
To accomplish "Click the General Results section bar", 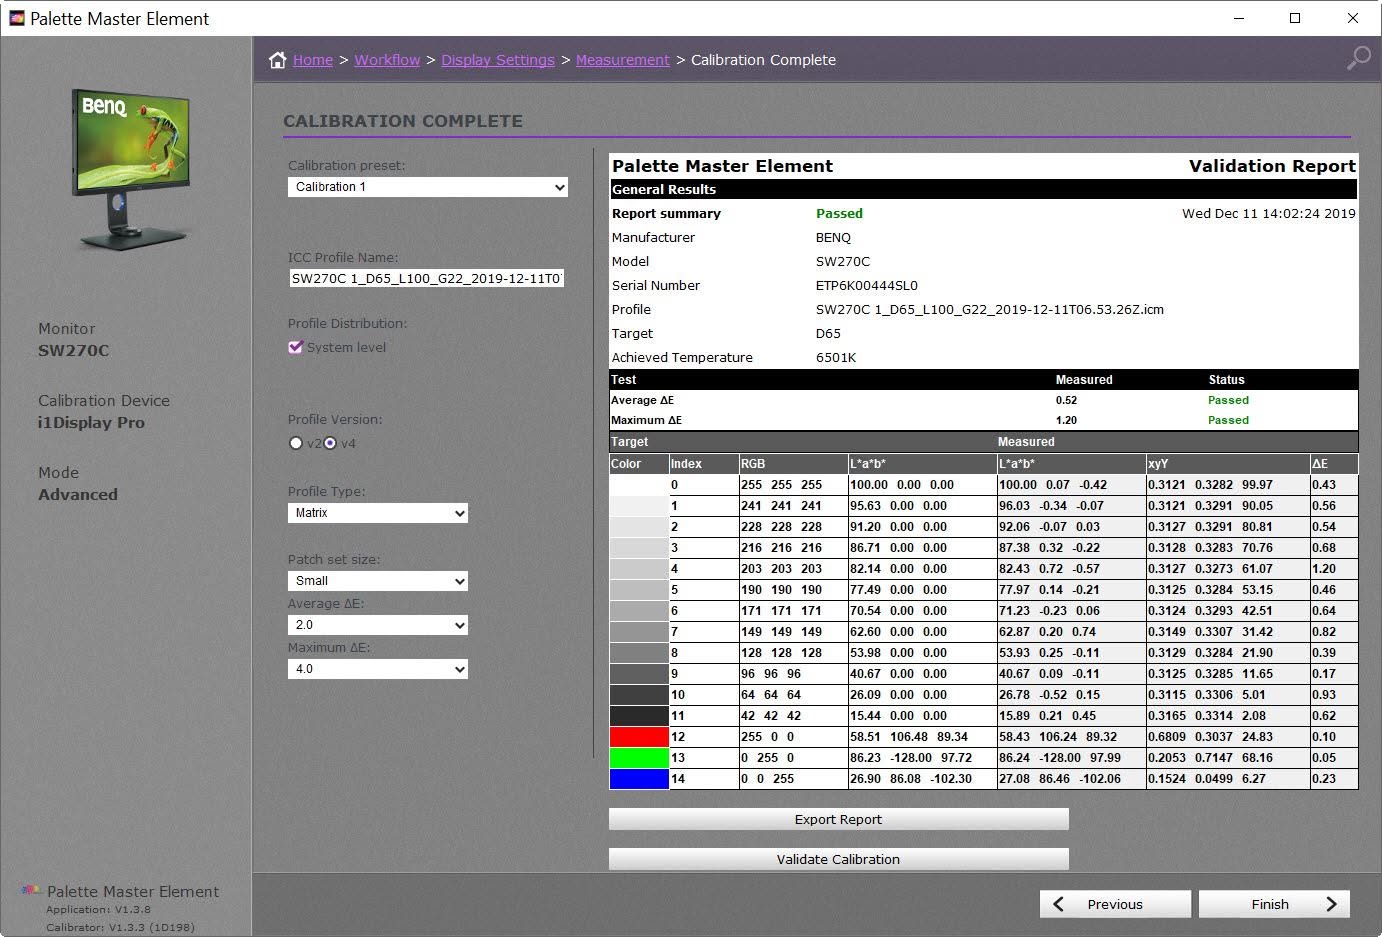I will pos(983,189).
